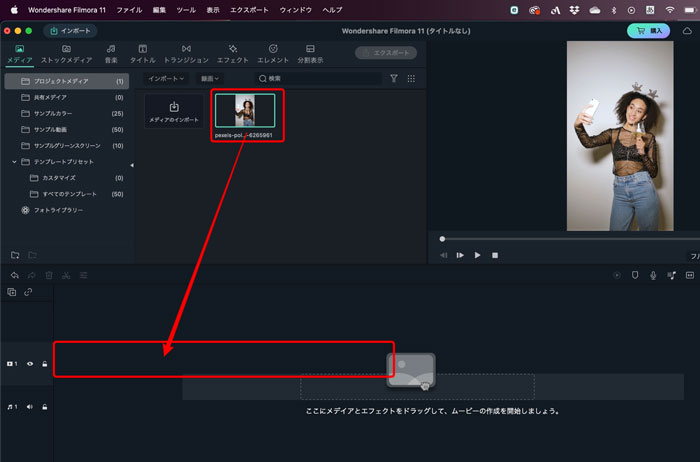Click the stop button in preview

[495, 255]
